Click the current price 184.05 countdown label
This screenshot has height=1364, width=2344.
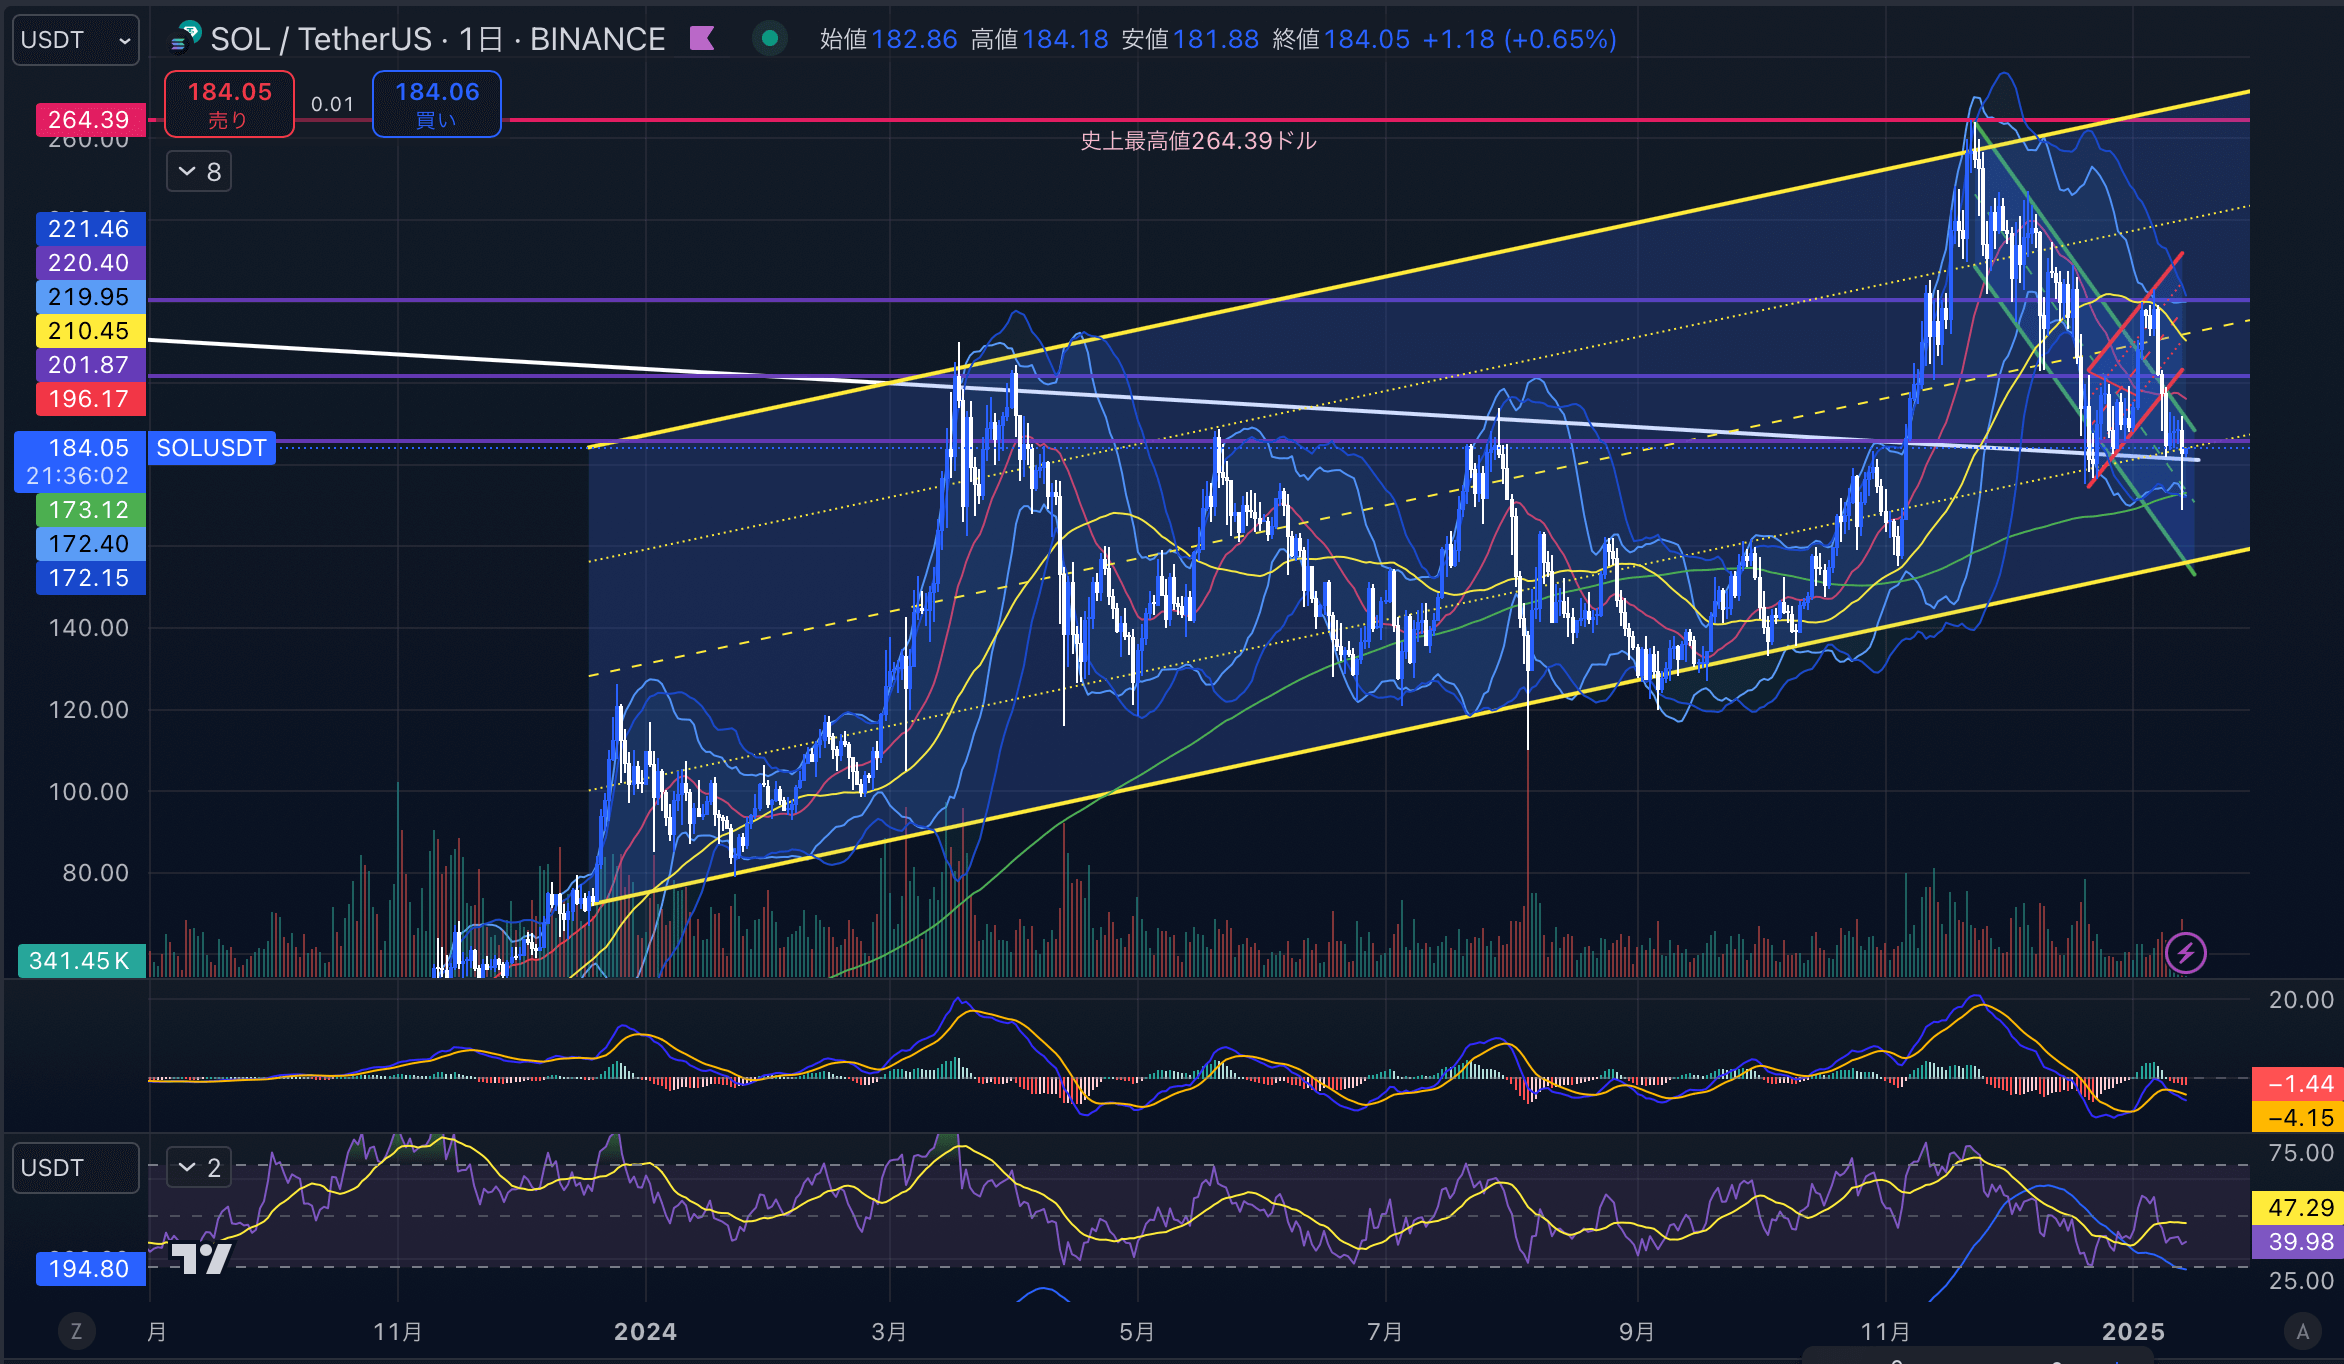80,462
